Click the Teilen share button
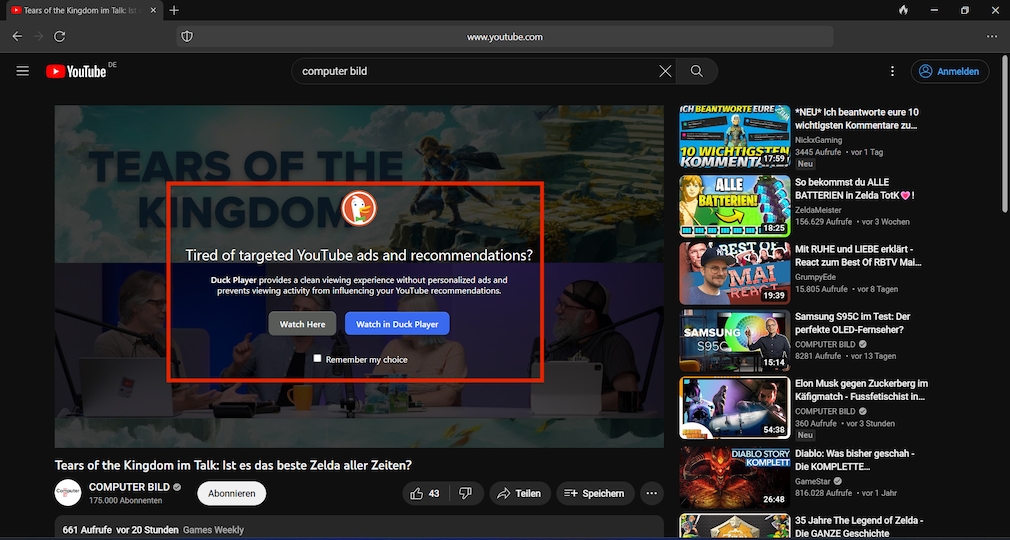This screenshot has height=540, width=1010. tap(519, 493)
